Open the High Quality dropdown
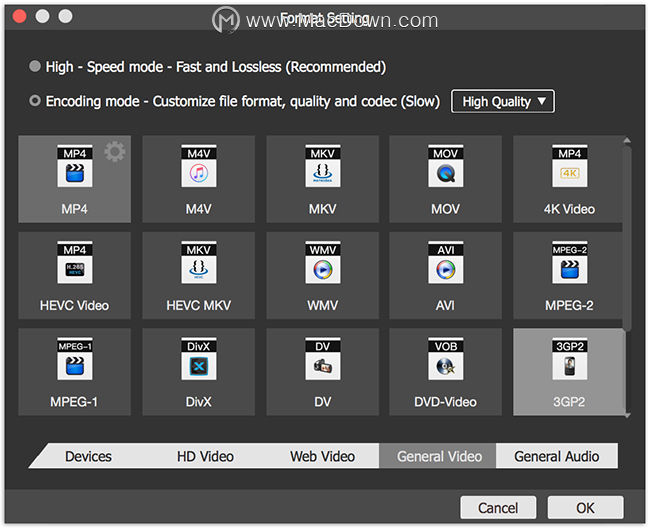Screen dimensions: 650x528 tap(502, 101)
